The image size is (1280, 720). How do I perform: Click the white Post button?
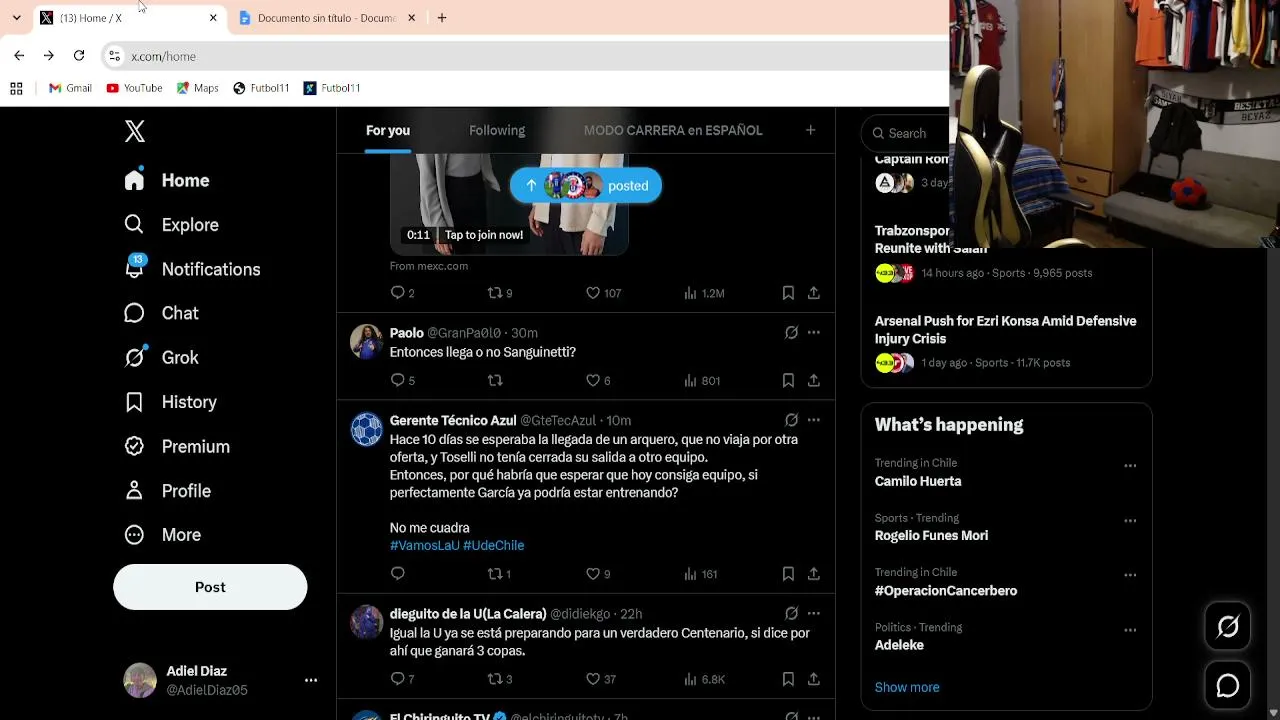tap(210, 587)
